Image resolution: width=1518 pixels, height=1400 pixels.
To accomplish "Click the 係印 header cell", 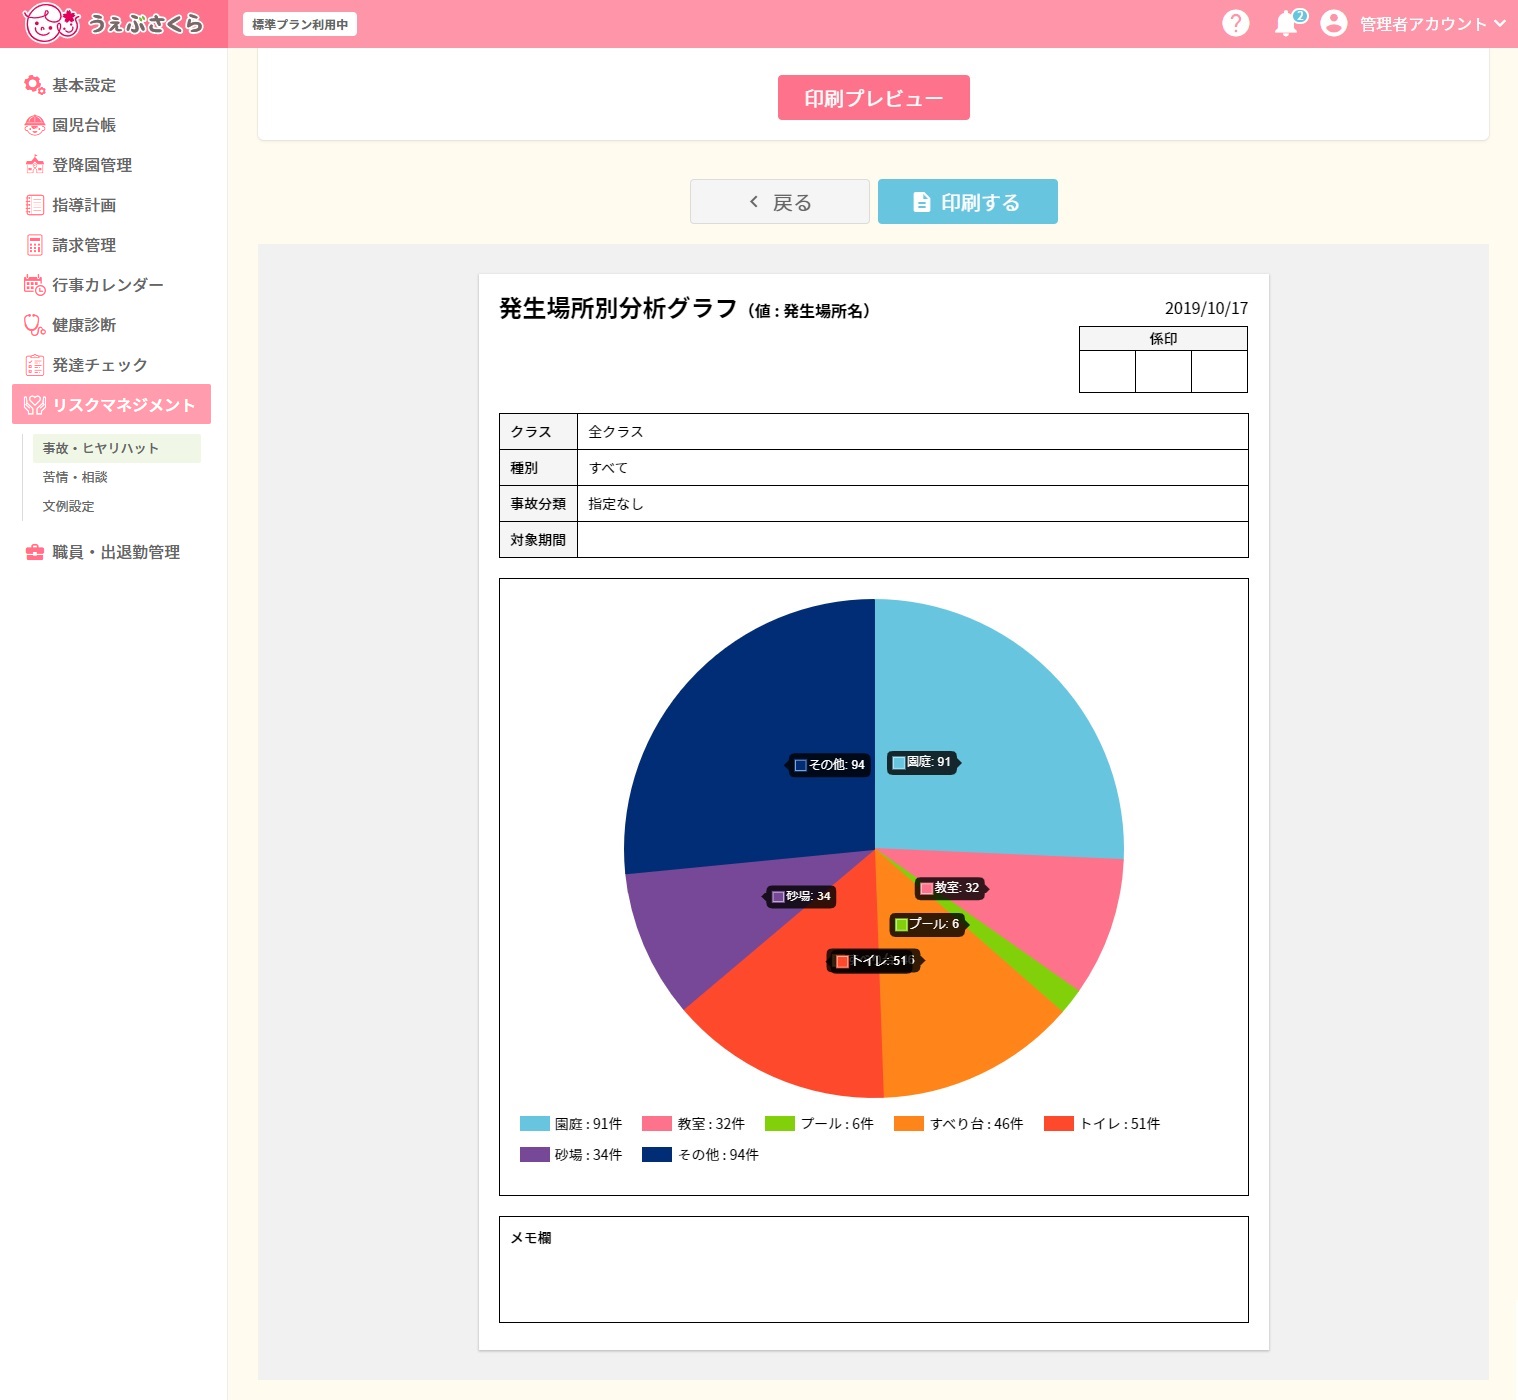I will pos(1163,339).
